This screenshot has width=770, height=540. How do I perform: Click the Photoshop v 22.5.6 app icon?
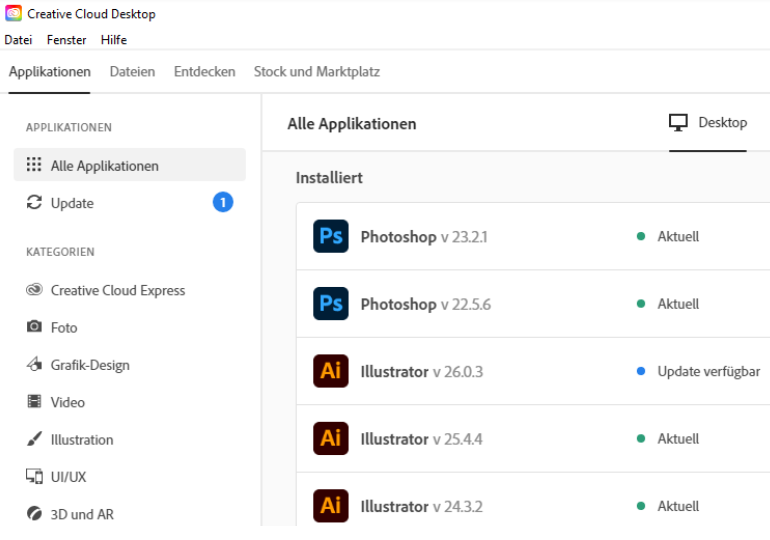pyautogui.click(x=330, y=304)
